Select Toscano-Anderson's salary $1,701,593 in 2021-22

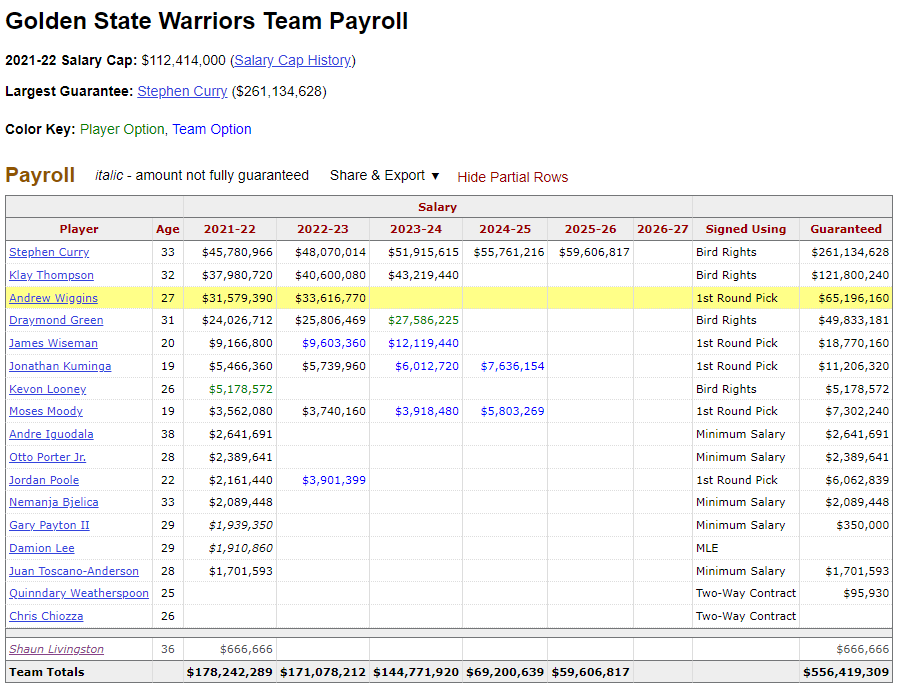pyautogui.click(x=241, y=571)
